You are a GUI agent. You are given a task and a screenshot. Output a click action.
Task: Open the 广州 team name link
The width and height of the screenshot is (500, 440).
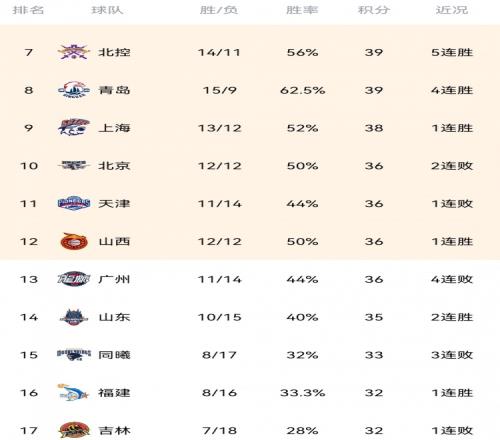[114, 279]
